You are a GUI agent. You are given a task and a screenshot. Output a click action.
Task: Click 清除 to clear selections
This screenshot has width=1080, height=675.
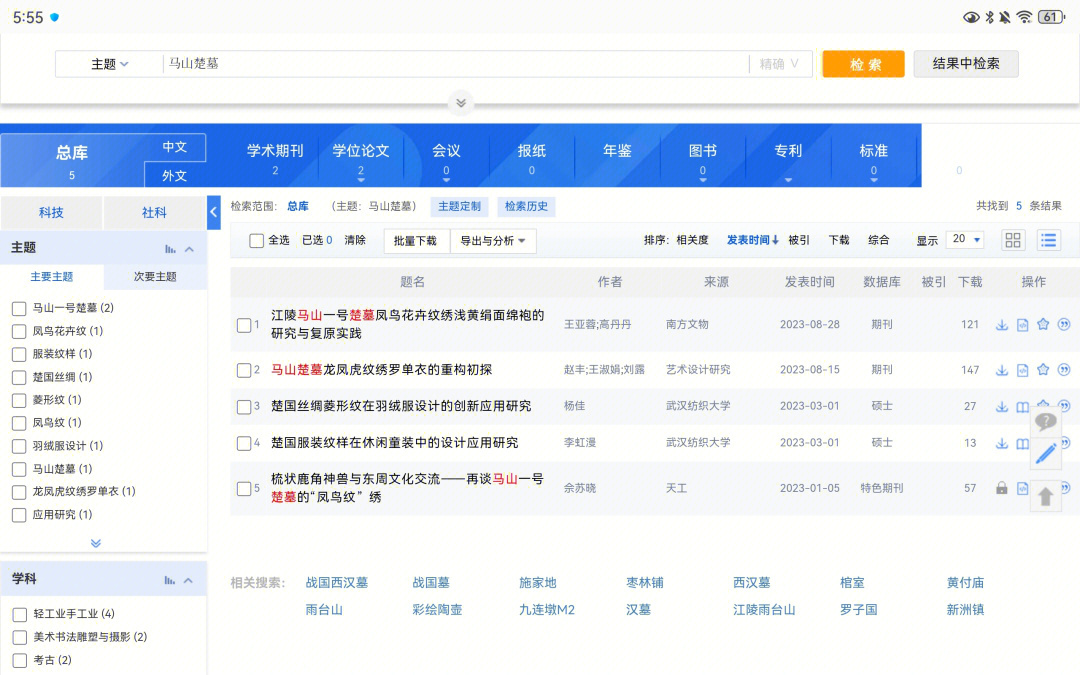(355, 240)
